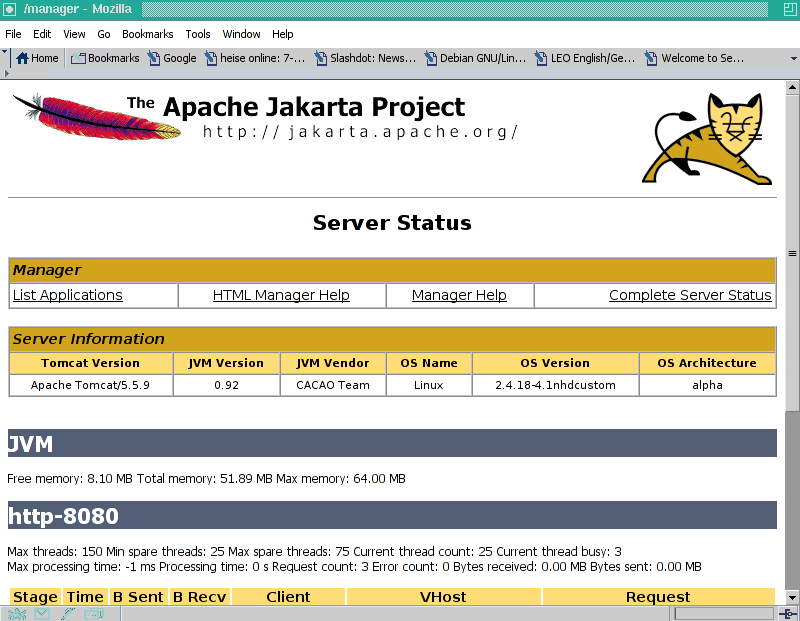
Task: Click the scrollbar down arrow
Action: 792,597
